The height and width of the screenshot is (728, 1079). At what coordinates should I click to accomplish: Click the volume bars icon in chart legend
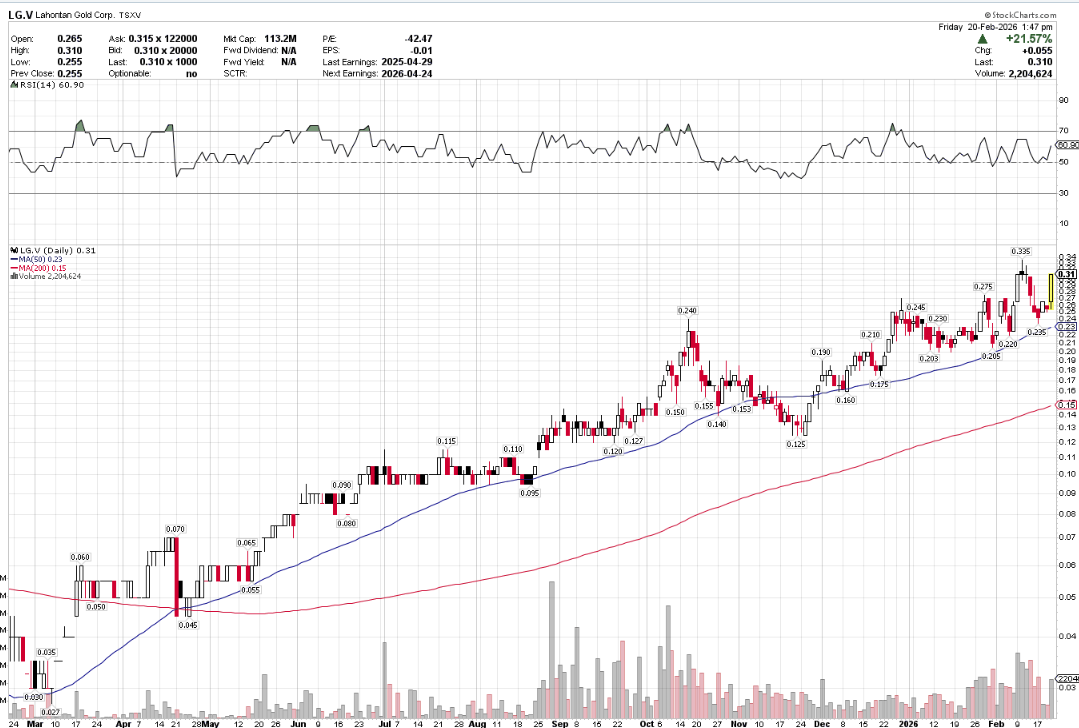(x=11, y=276)
